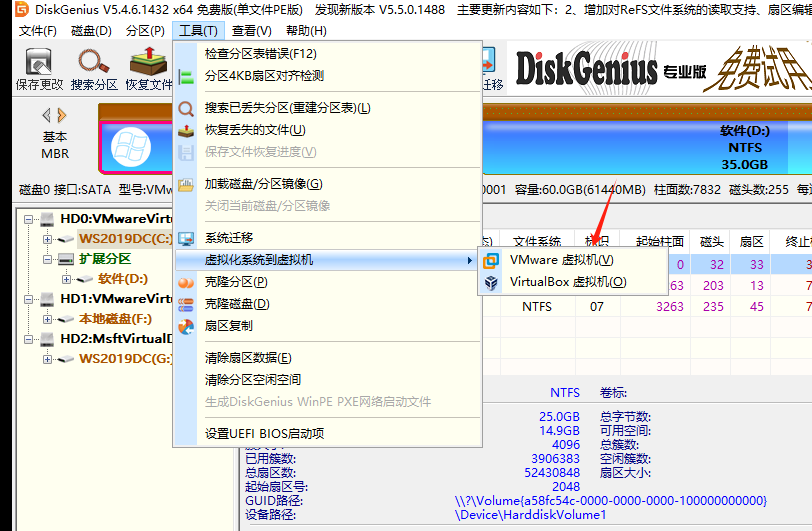Choose 扇区复制 menu entry
The height and width of the screenshot is (531, 812).
(328, 326)
